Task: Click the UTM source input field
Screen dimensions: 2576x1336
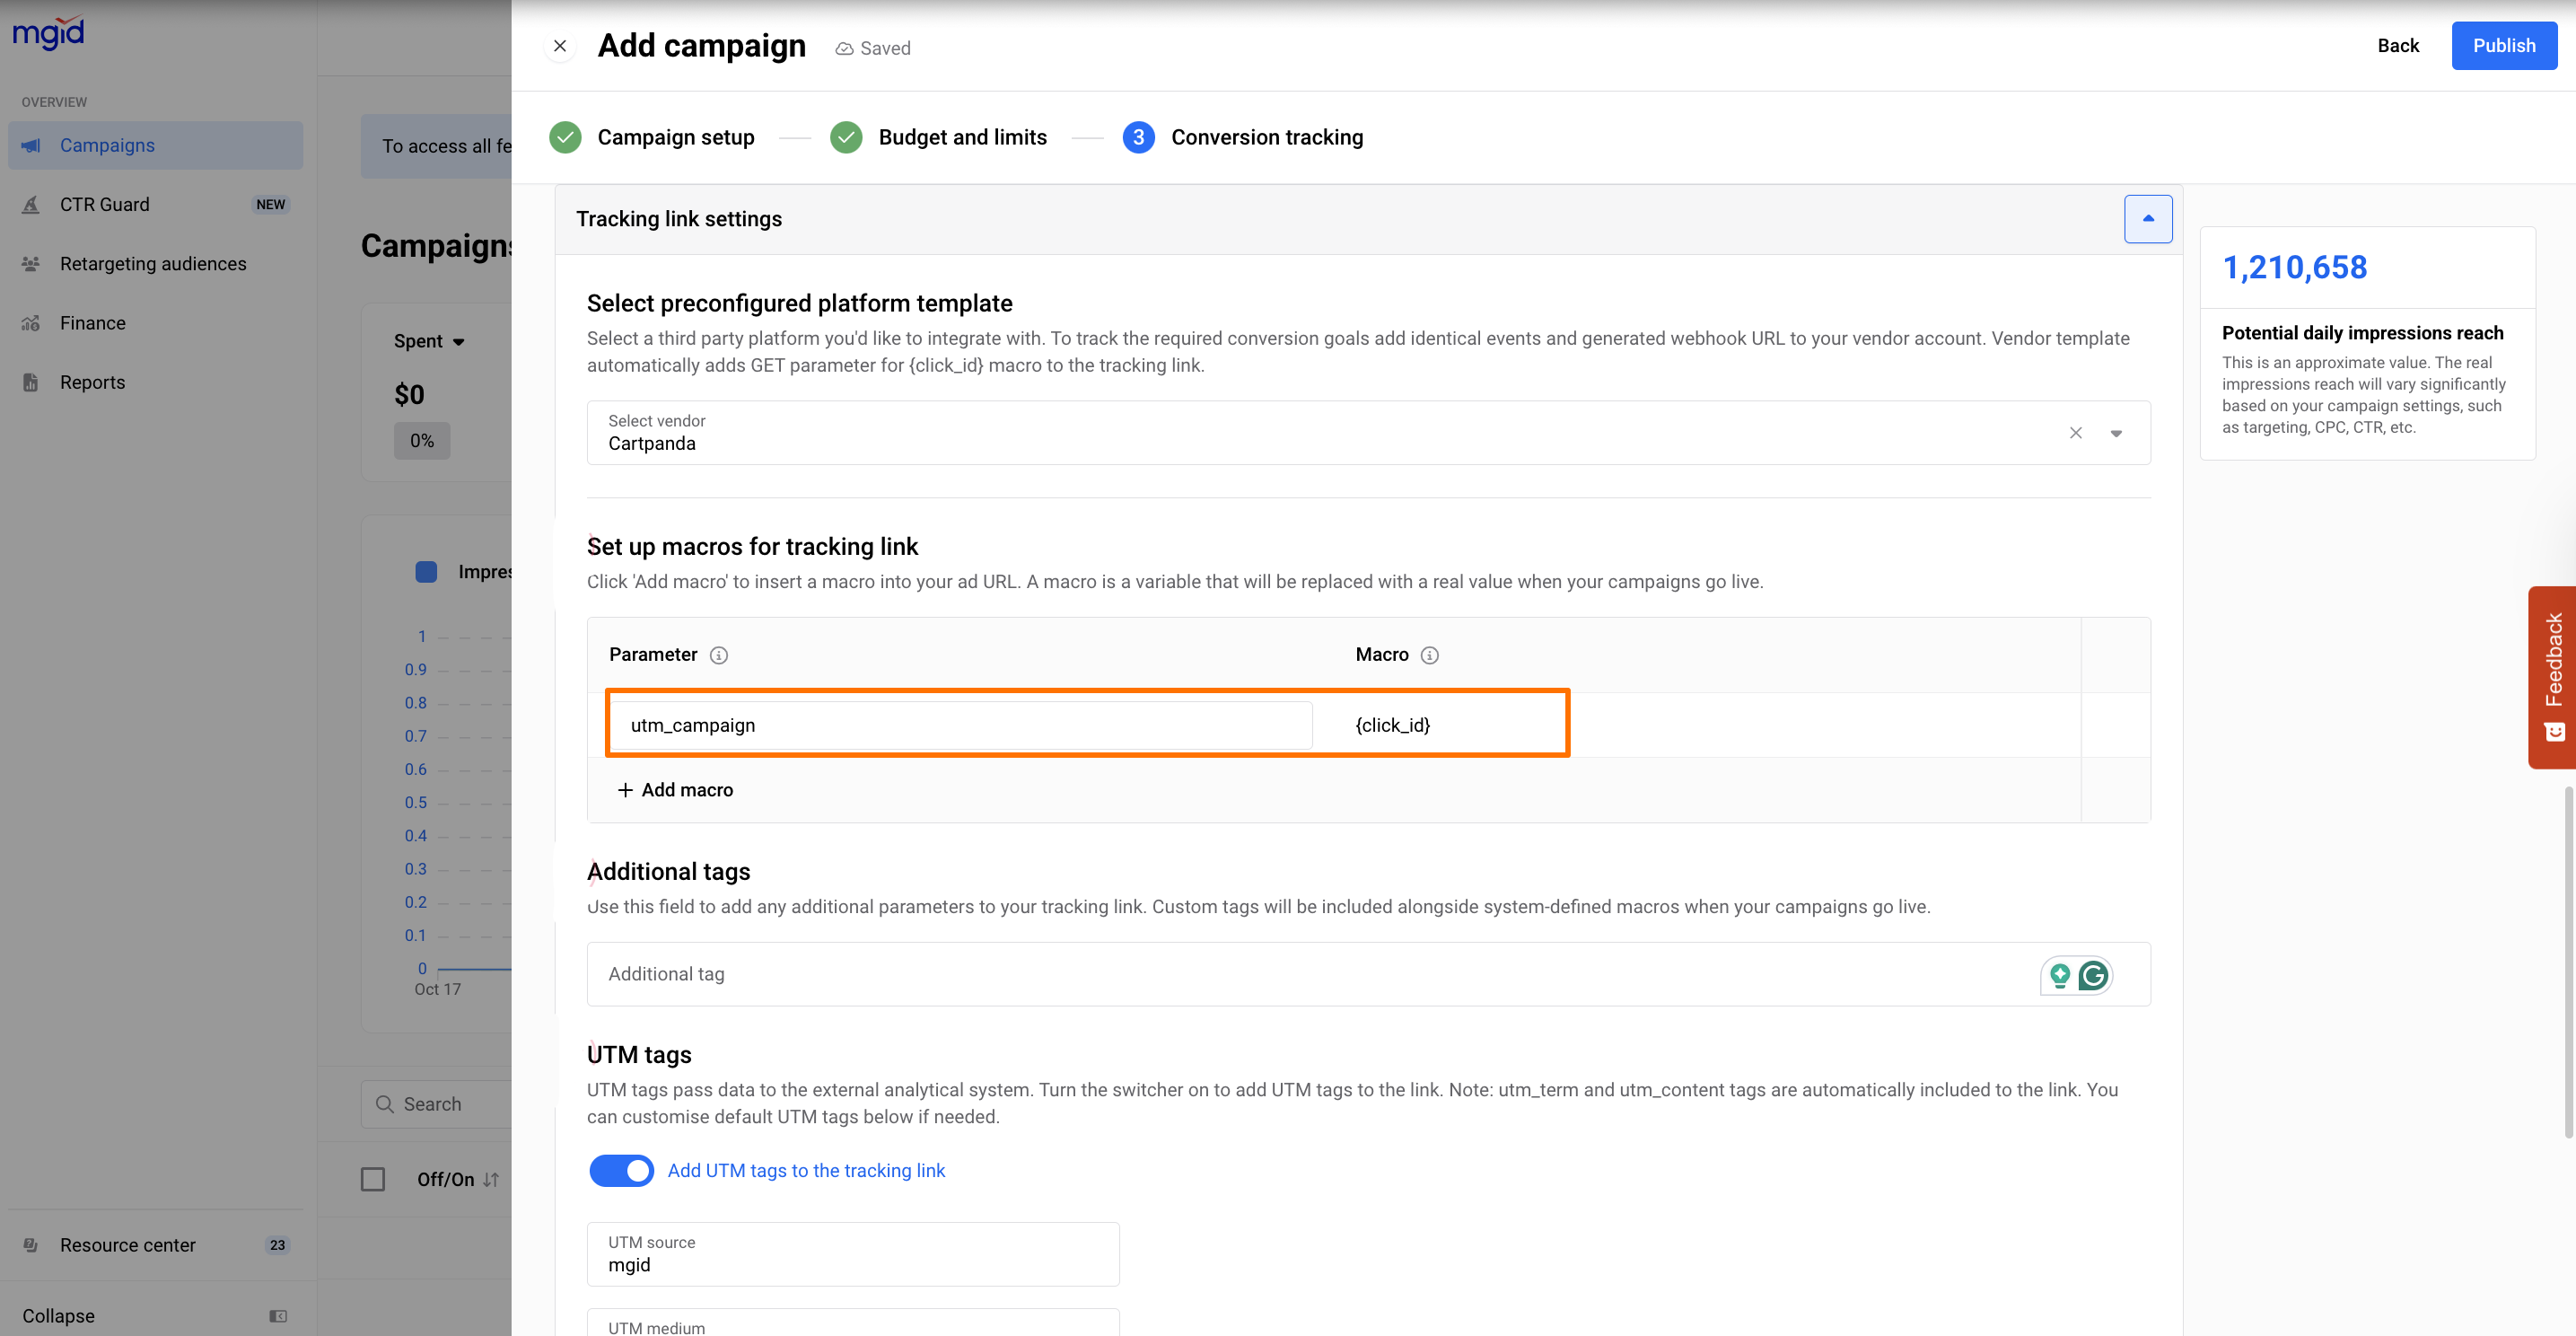Action: pos(852,1255)
